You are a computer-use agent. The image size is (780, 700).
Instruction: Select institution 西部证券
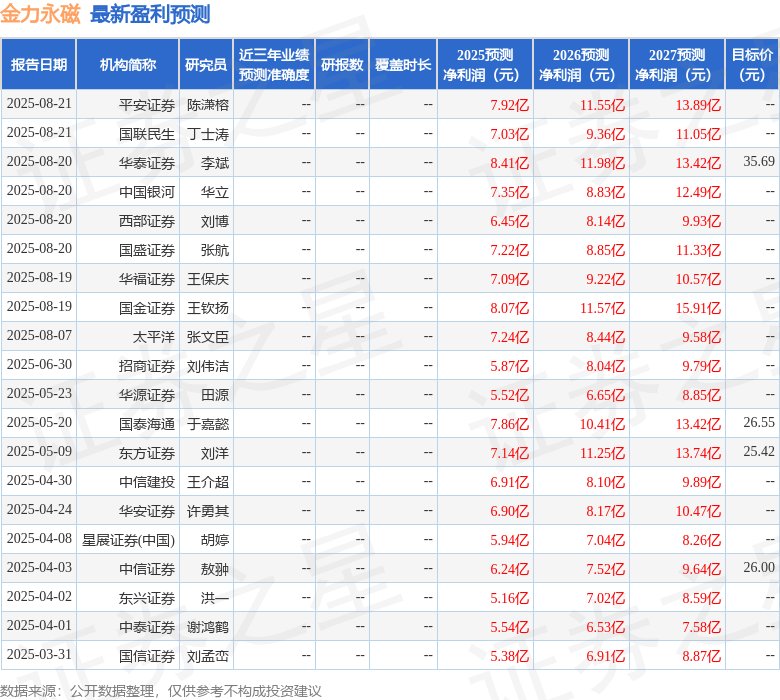click(147, 221)
